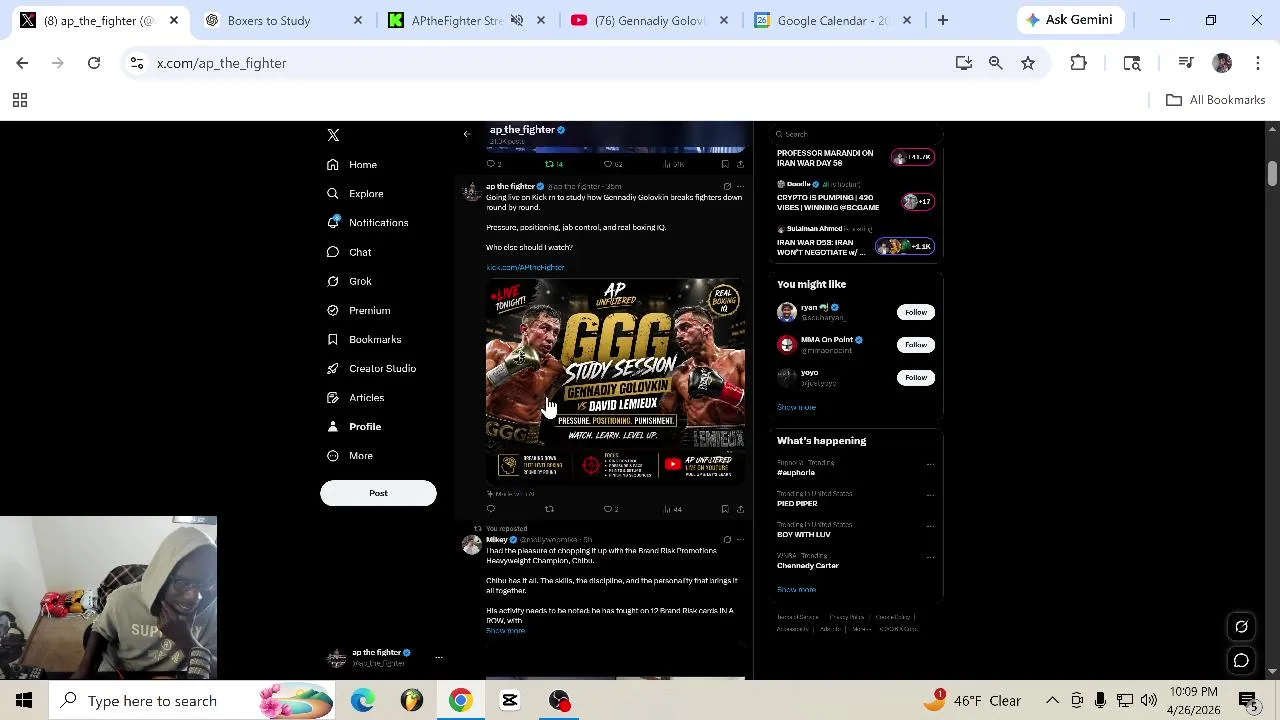Open Chat in the X sidebar
The image size is (1280, 720).
coord(349,252)
